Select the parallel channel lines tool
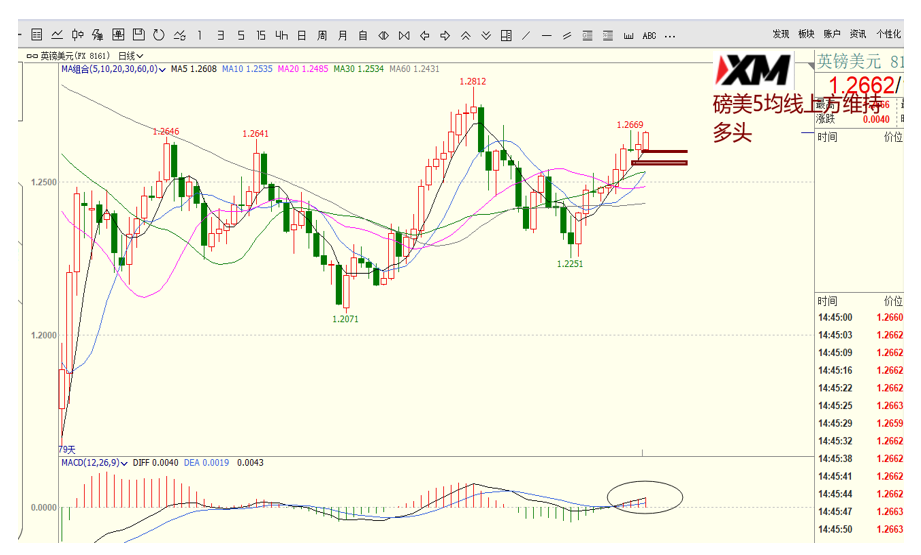 [567, 35]
